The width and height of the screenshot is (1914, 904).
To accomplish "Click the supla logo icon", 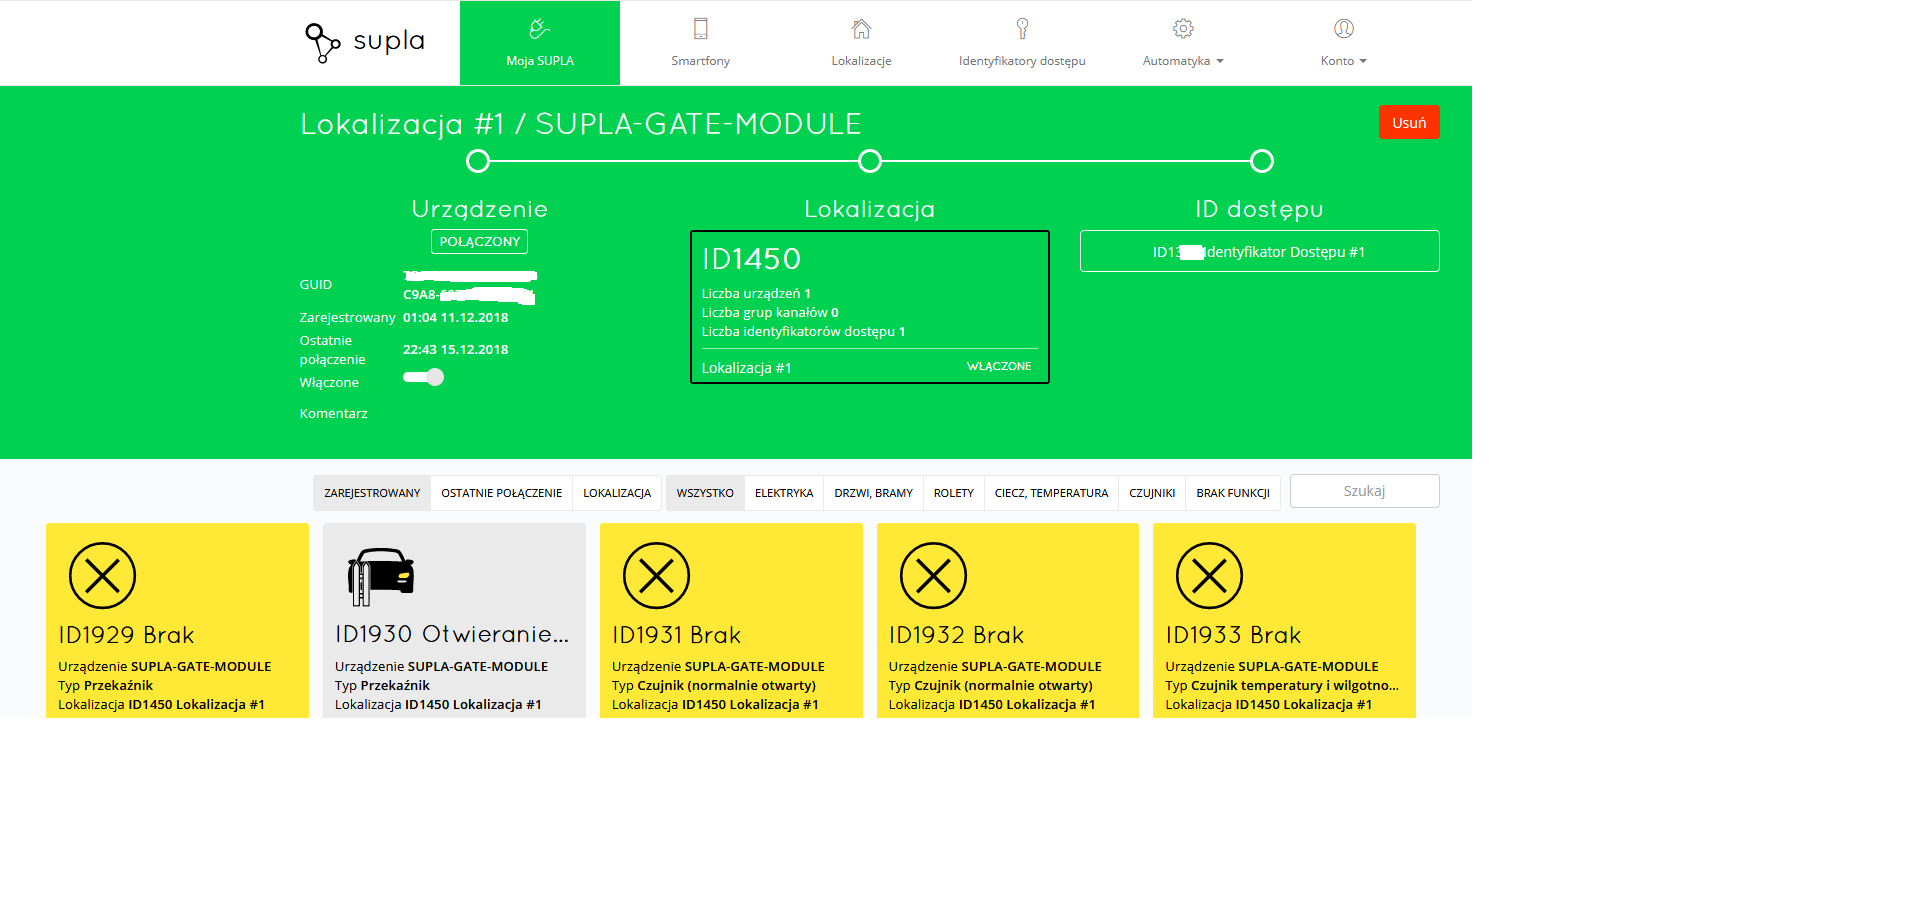I will coord(322,43).
